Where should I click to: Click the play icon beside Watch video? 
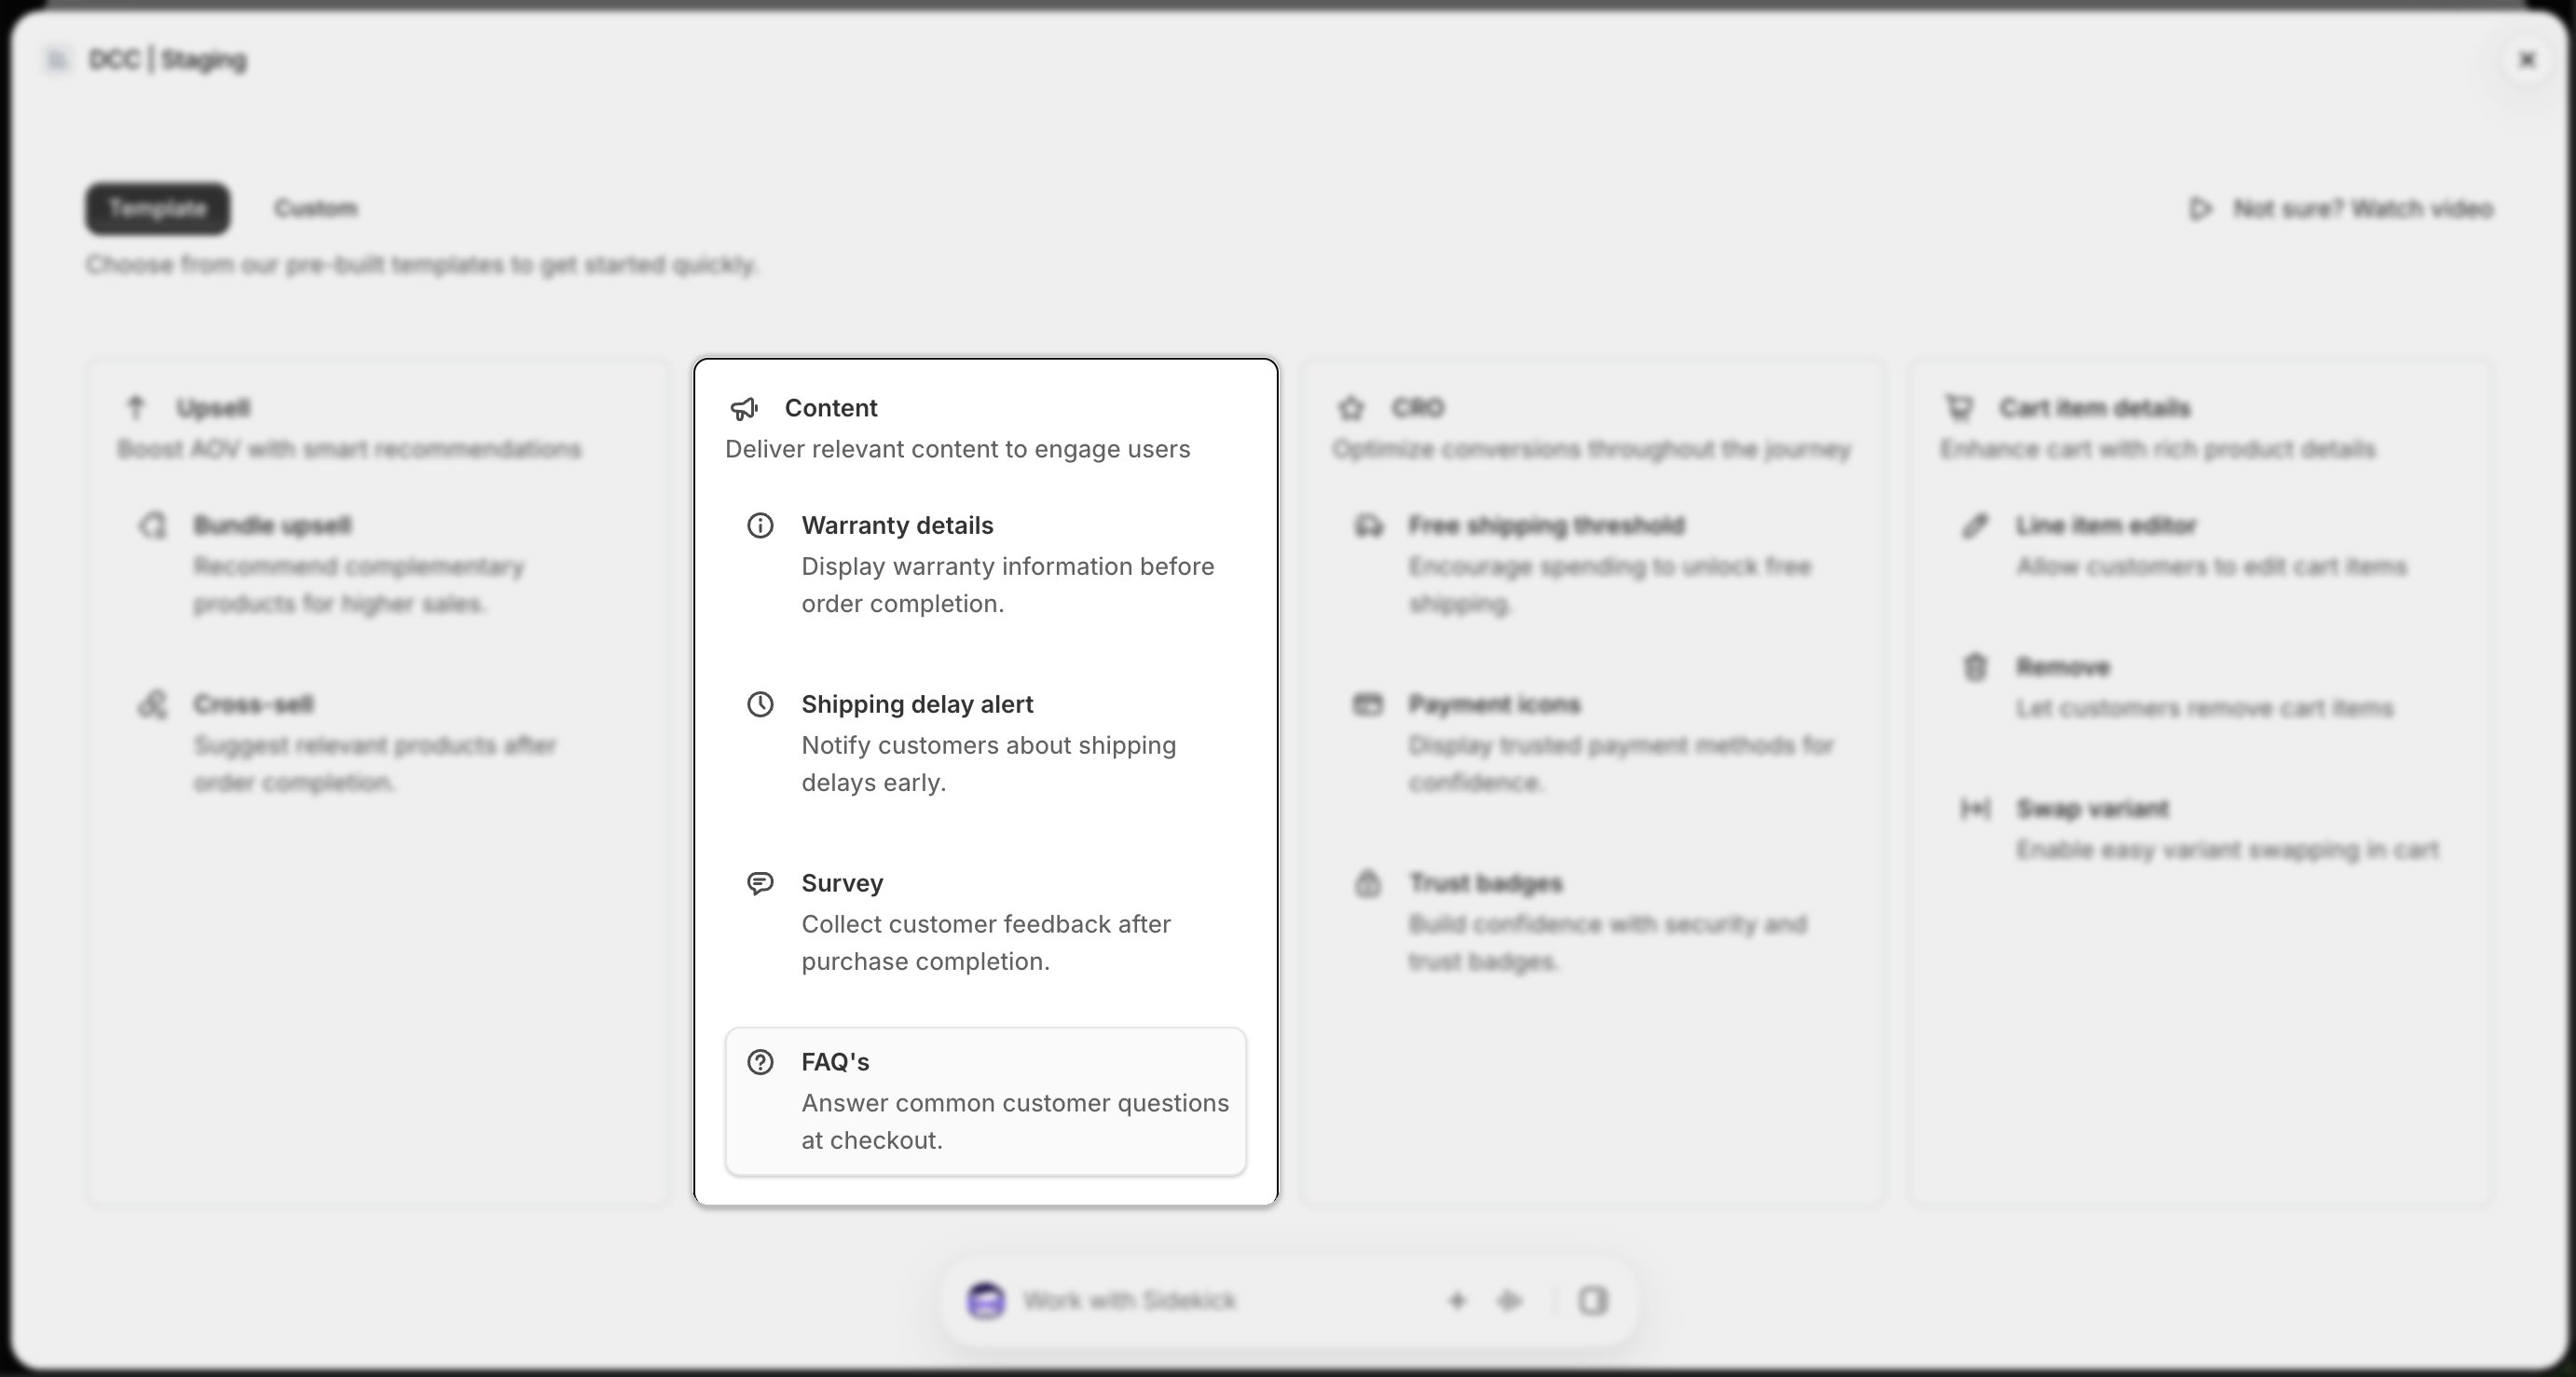point(2200,209)
